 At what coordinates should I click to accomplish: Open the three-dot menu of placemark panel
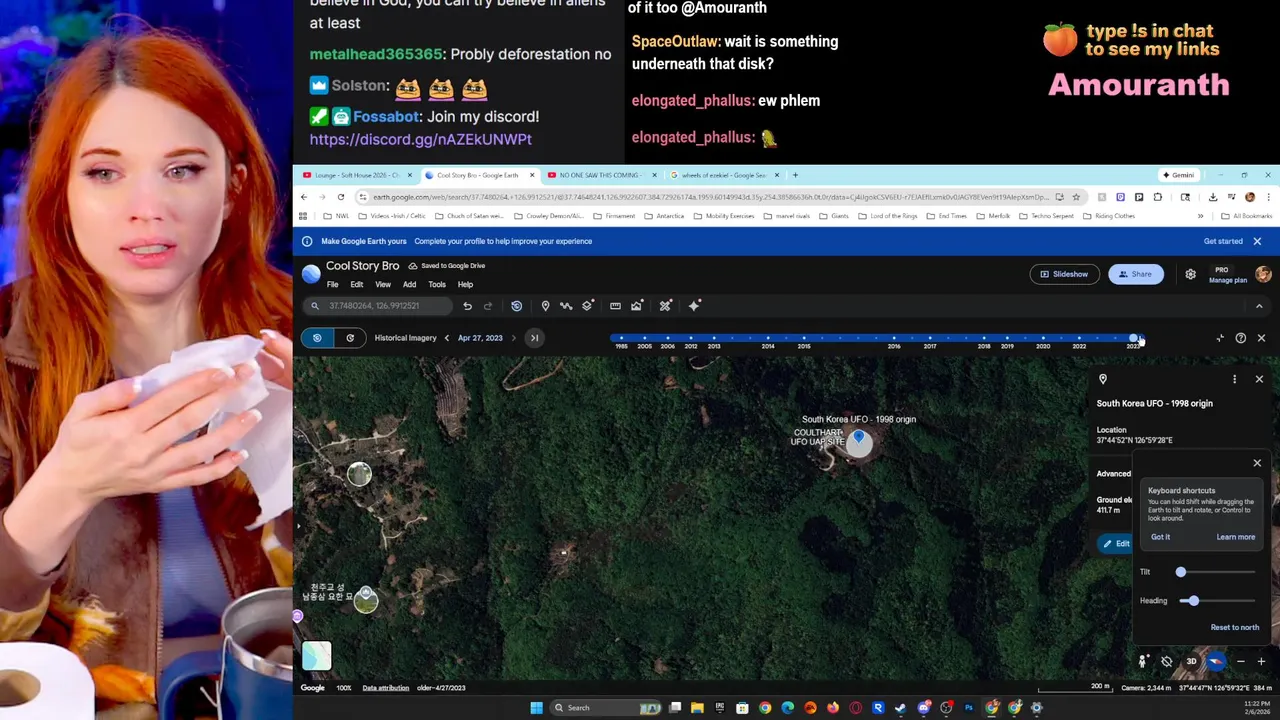1234,379
